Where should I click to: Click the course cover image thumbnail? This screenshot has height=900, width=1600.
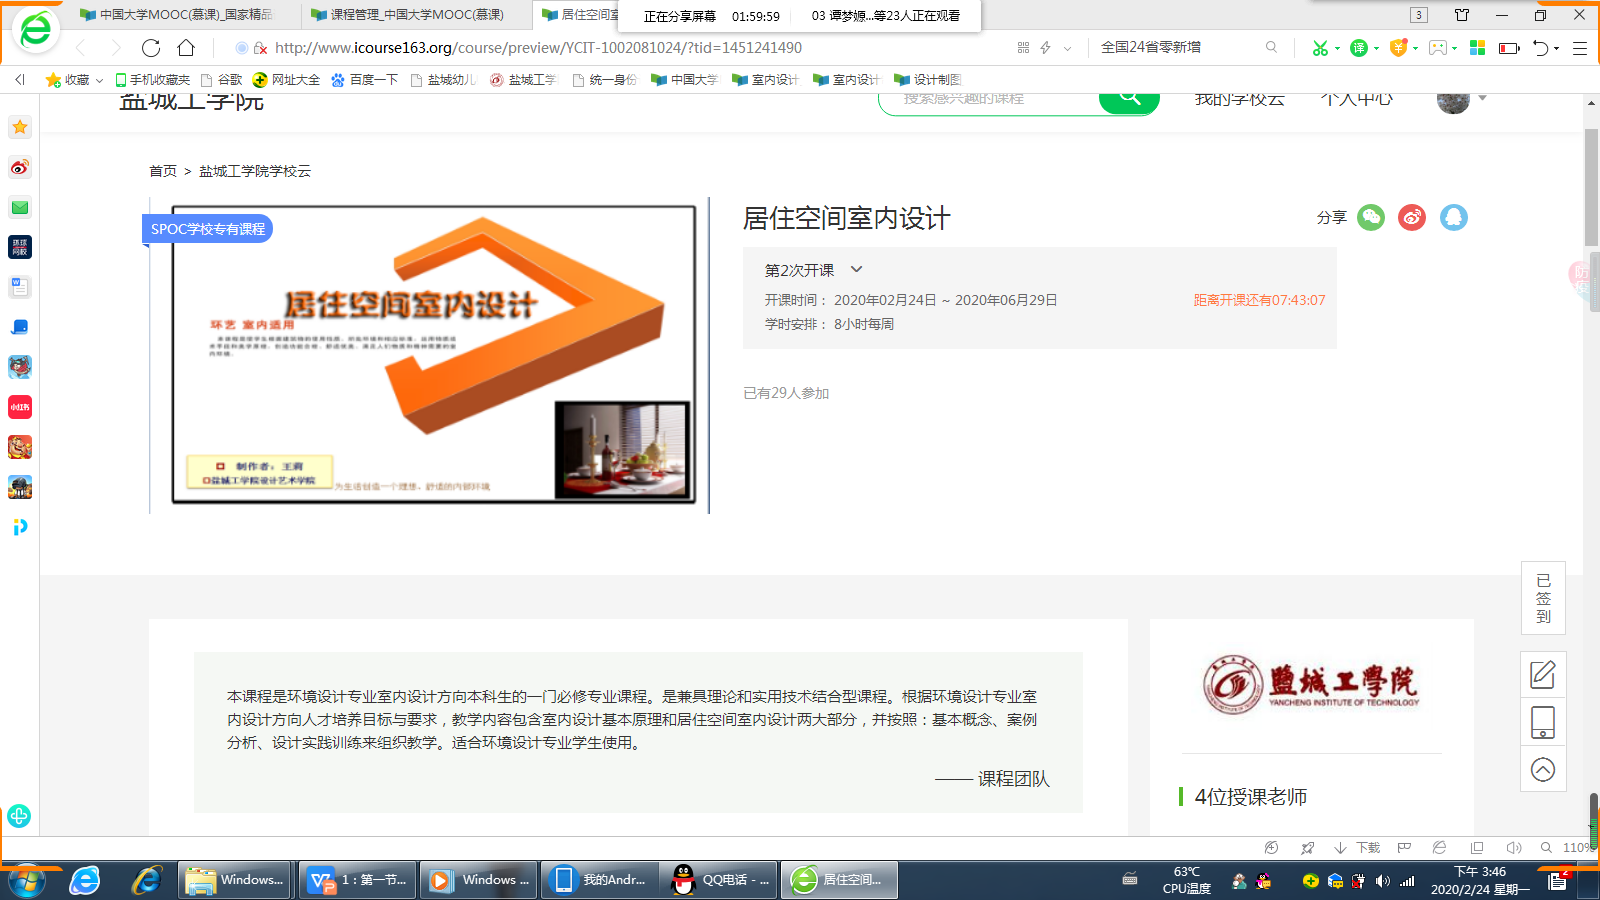click(x=433, y=355)
